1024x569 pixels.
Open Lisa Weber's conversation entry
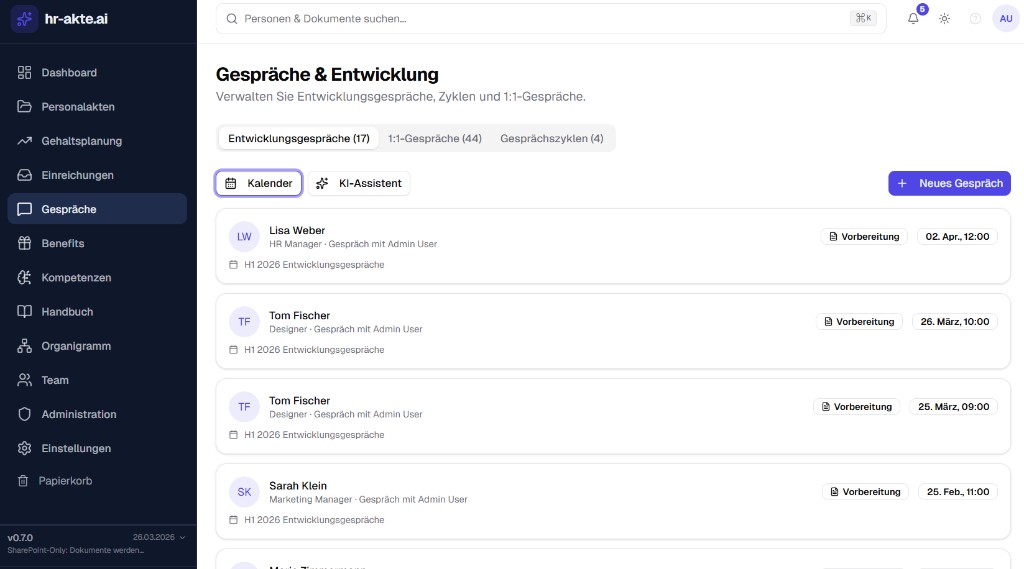point(297,231)
